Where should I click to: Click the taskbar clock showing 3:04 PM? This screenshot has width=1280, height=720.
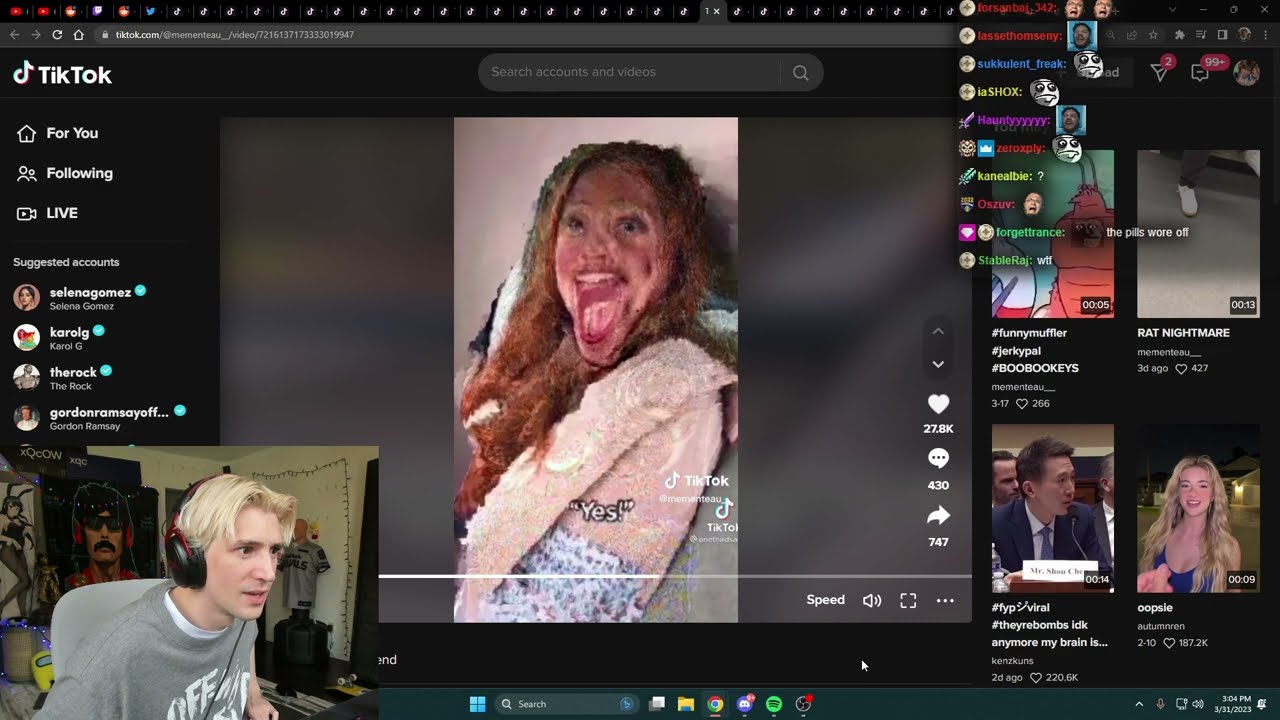pyautogui.click(x=1230, y=704)
